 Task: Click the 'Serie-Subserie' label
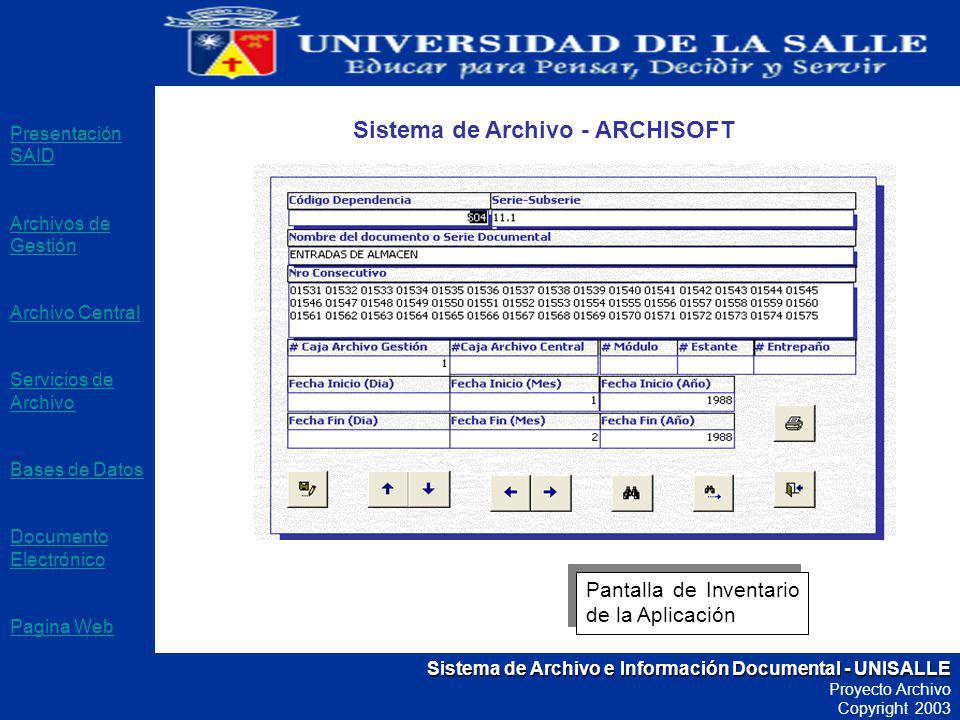(x=536, y=200)
